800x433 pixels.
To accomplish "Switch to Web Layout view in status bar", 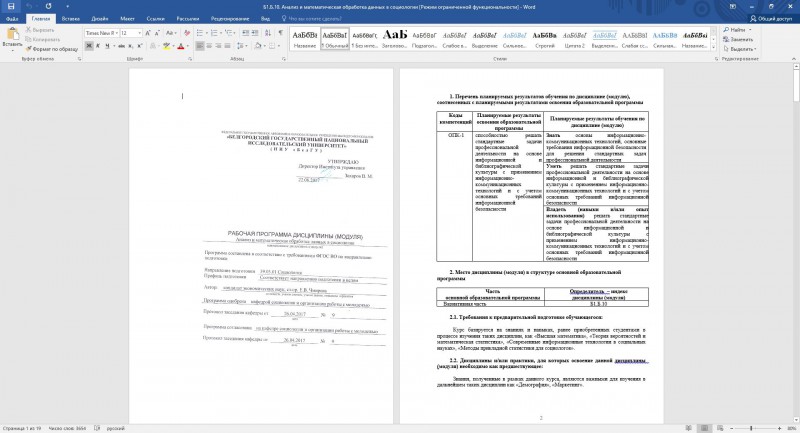I will (x=720, y=428).
